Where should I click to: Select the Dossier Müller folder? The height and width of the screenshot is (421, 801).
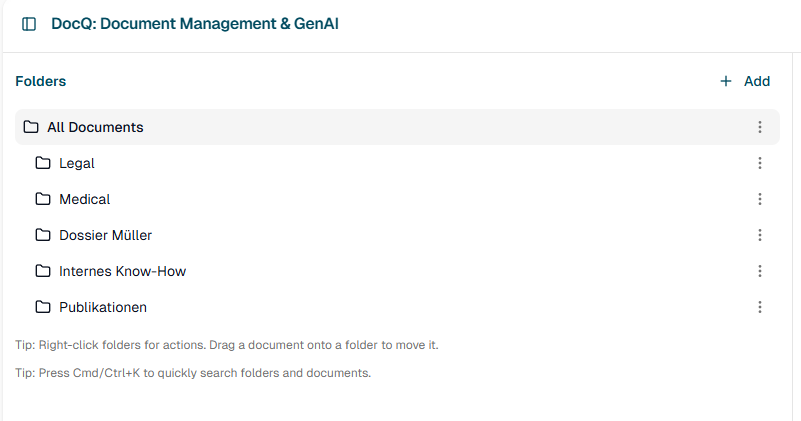[x=105, y=235]
